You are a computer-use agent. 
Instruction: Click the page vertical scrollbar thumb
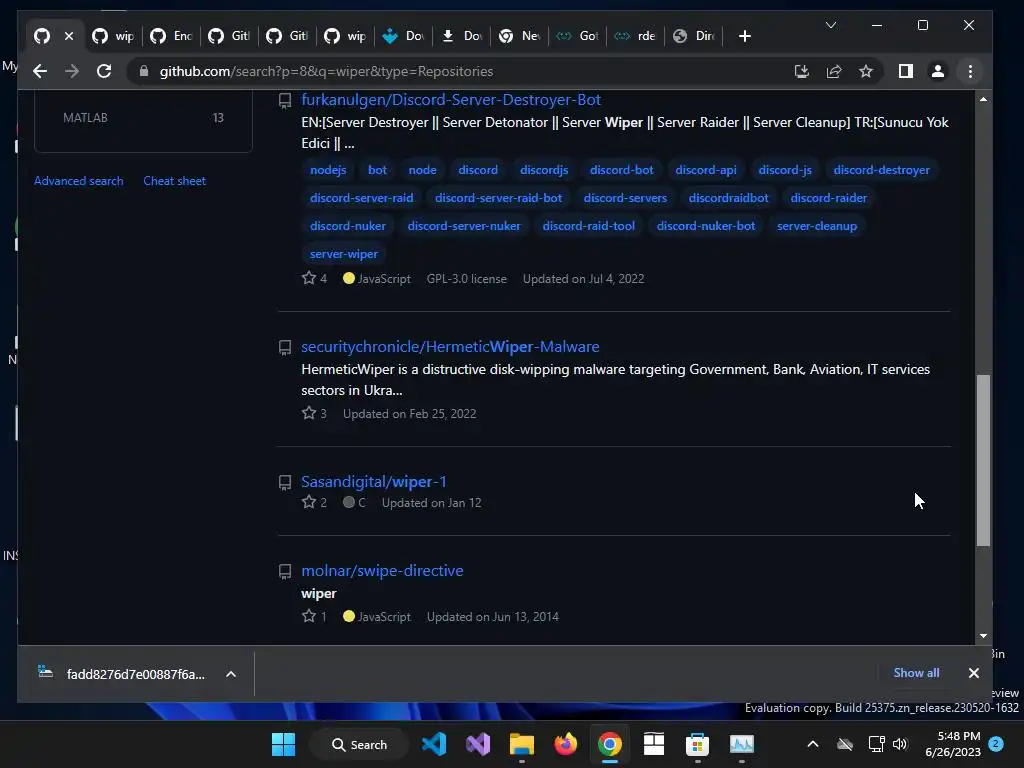pyautogui.click(x=983, y=460)
